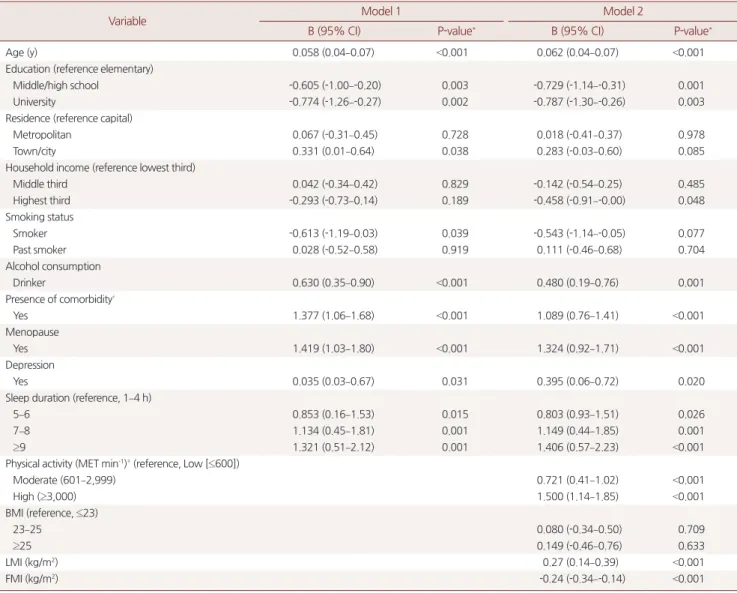The image size is (737, 593).
Task: Click the 'LMI (kg/m²)' row label
Action: coord(31,562)
